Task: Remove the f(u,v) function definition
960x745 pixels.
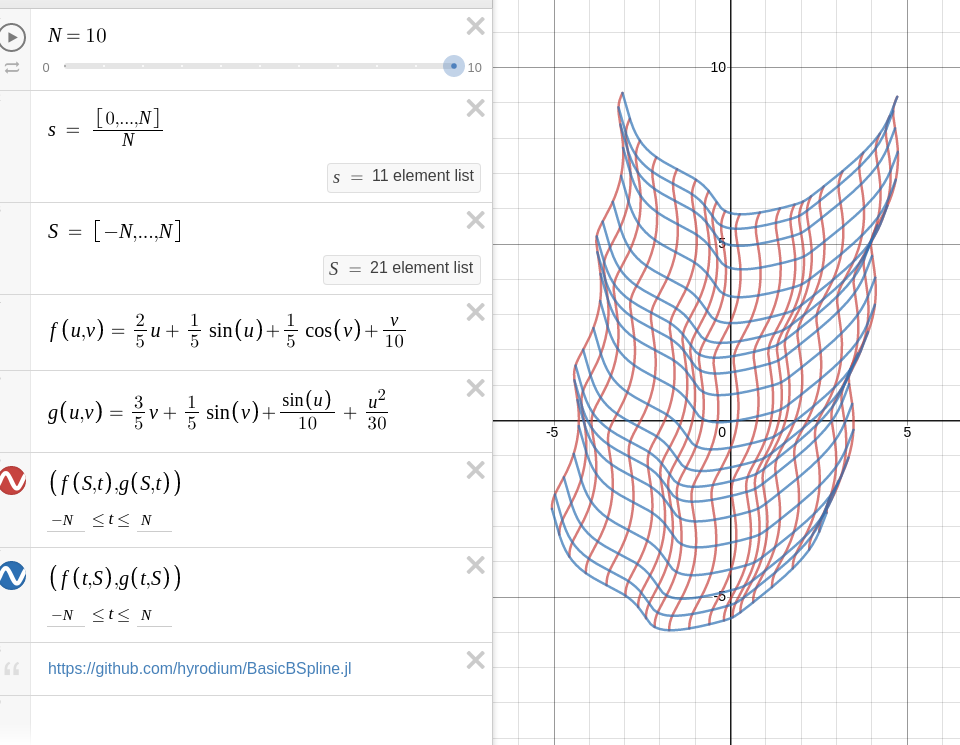Action: (x=475, y=312)
